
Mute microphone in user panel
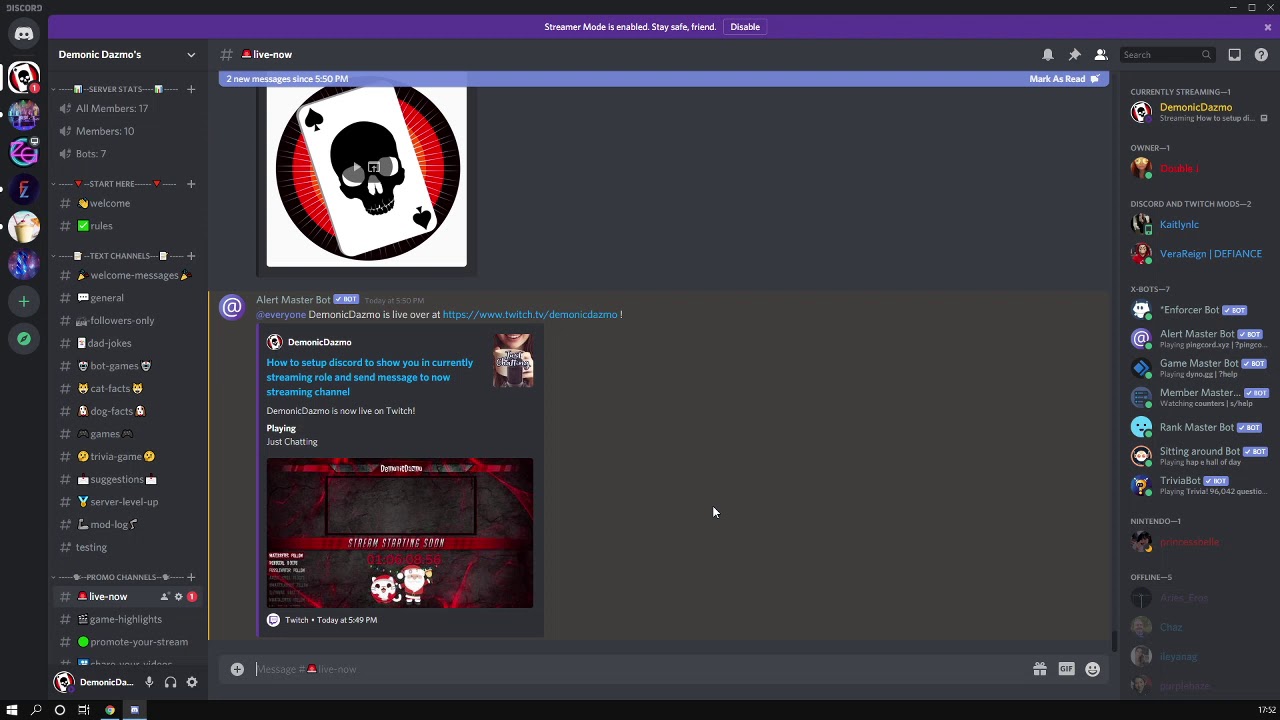click(x=148, y=682)
